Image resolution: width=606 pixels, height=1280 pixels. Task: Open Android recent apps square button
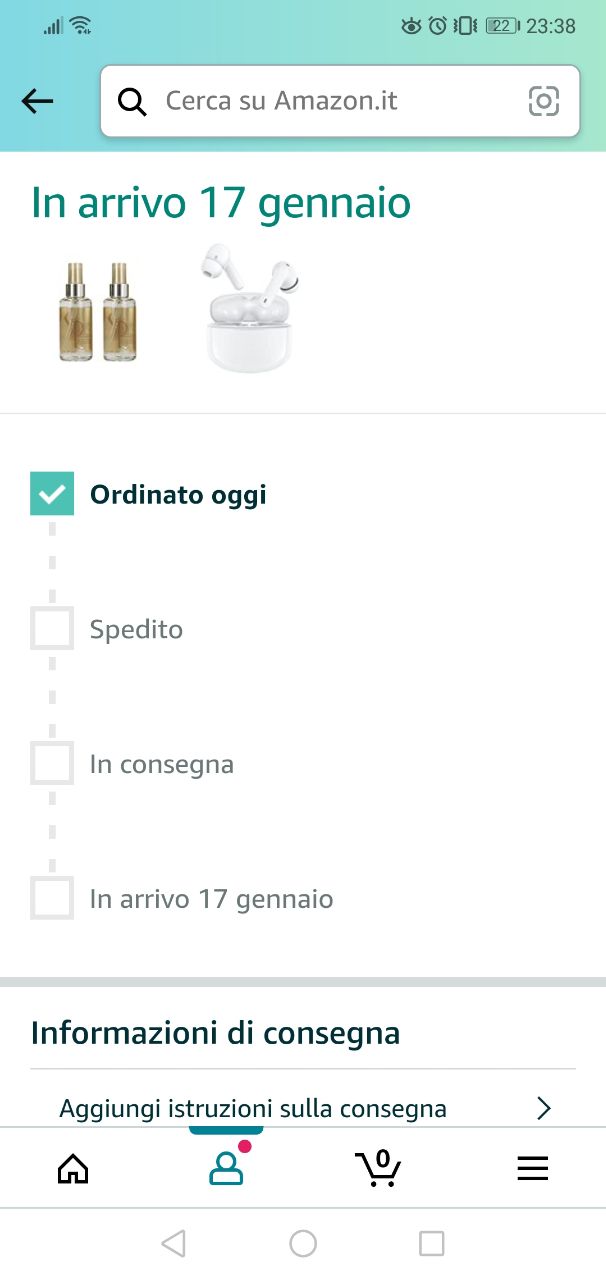pyautogui.click(x=431, y=1243)
